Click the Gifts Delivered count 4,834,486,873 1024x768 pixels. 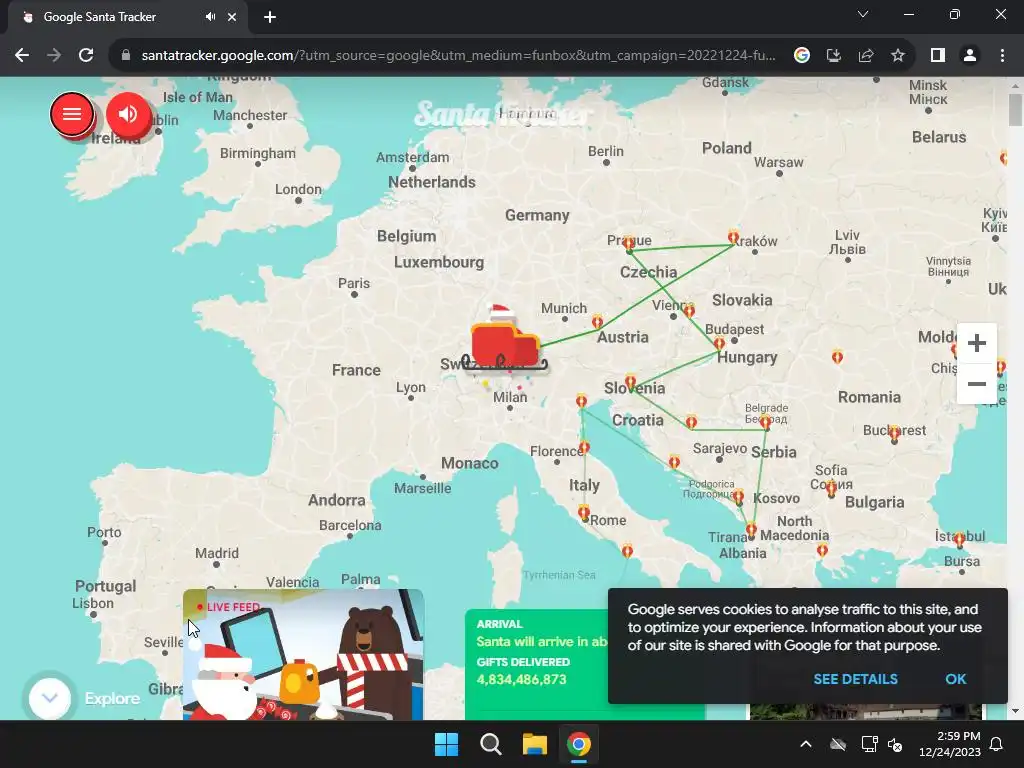(x=521, y=679)
